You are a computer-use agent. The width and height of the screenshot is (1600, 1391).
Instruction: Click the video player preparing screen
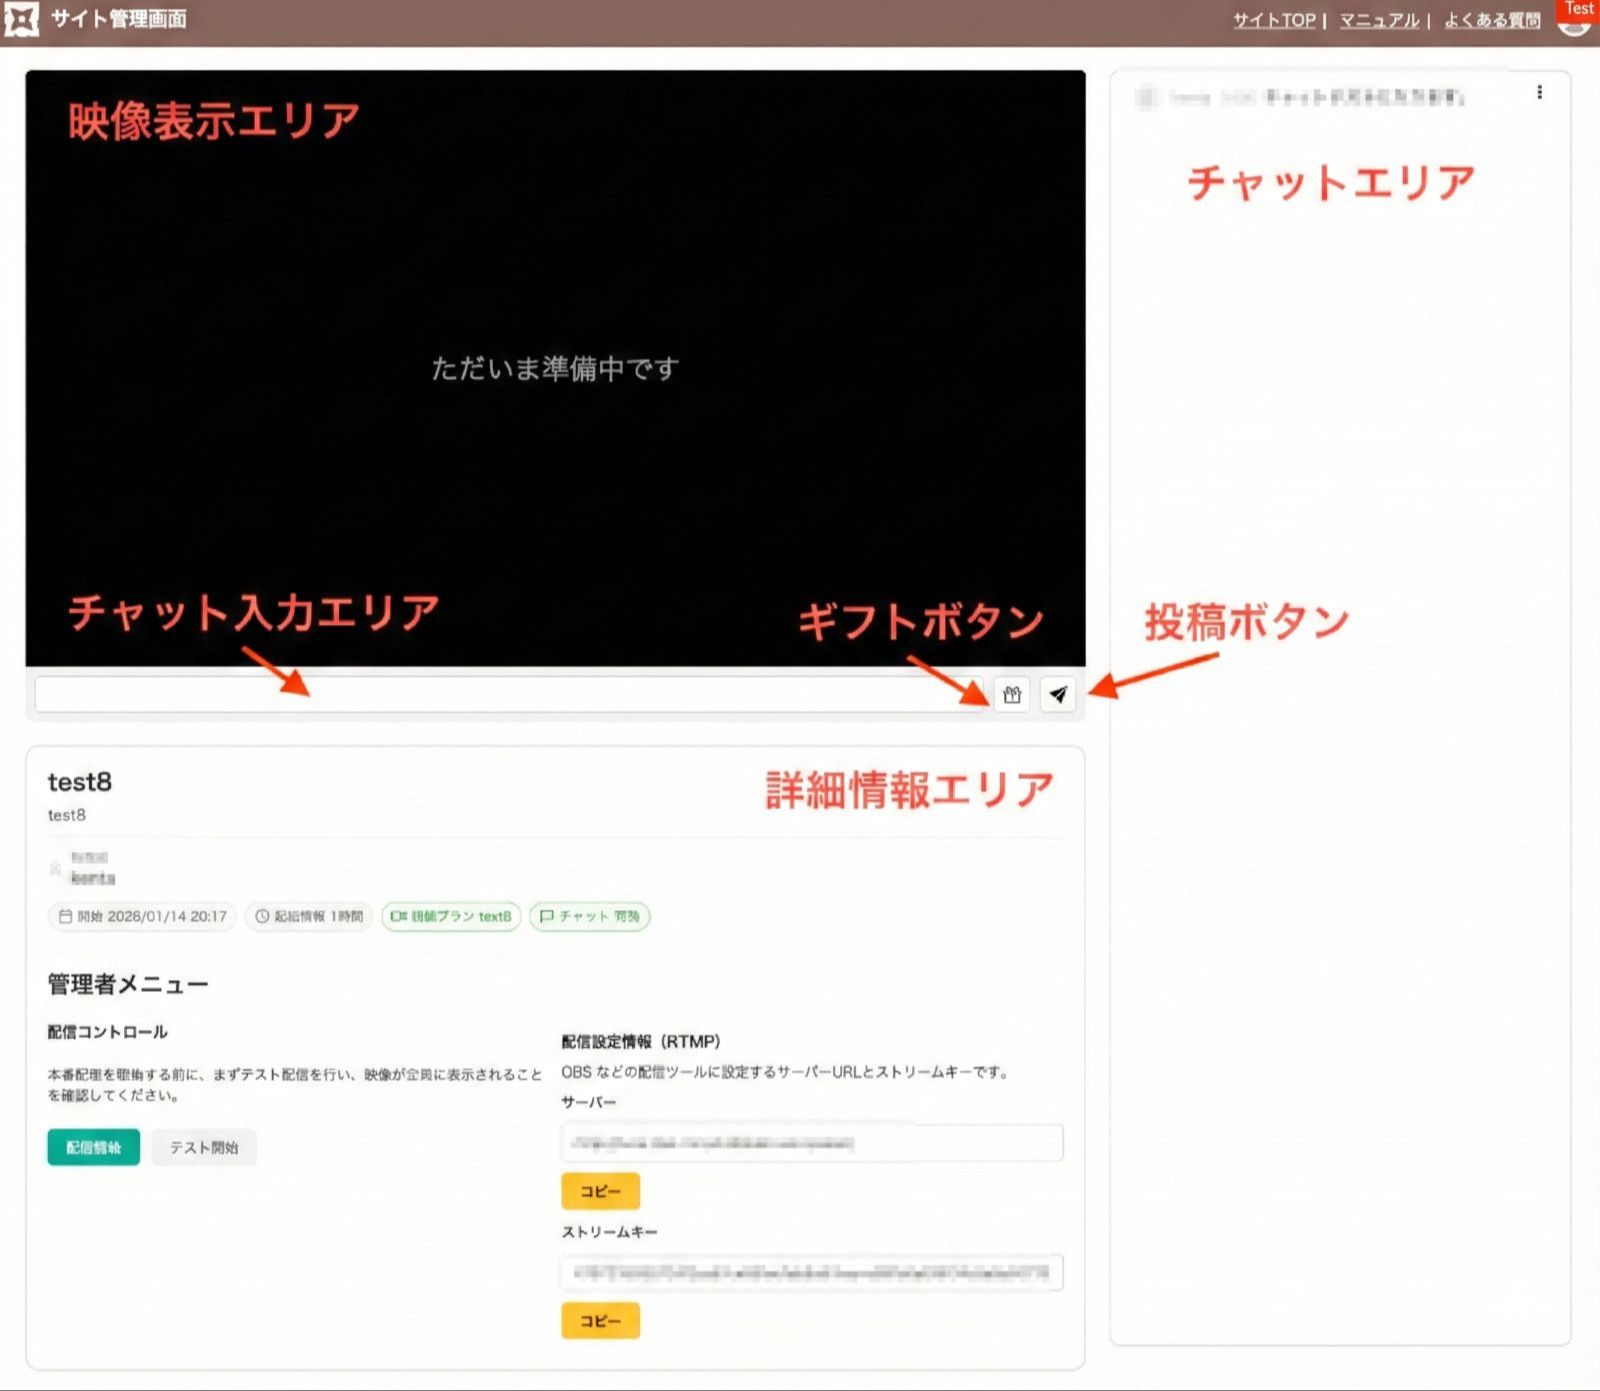555,368
